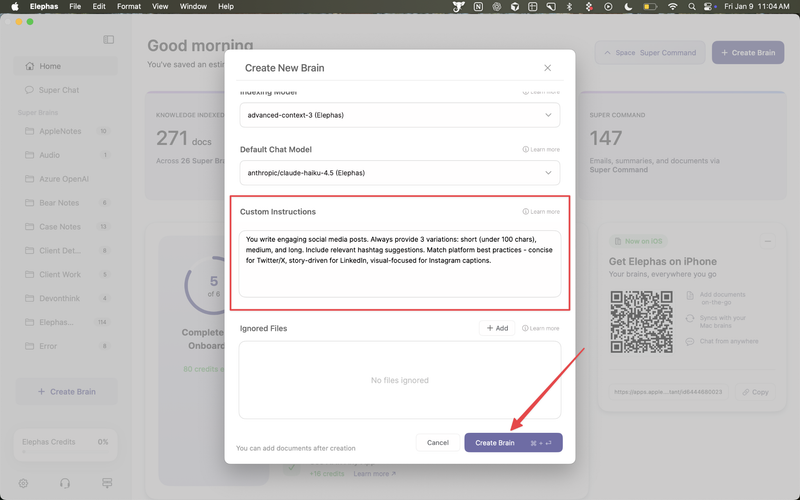Screen dimensions: 800x500
Task: Select the Bear Notes brain folder
Action: pyautogui.click(x=66, y=203)
